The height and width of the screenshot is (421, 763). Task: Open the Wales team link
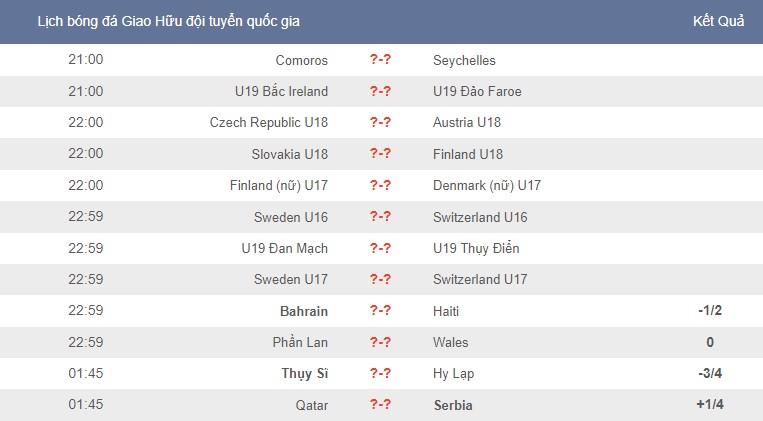coord(451,342)
